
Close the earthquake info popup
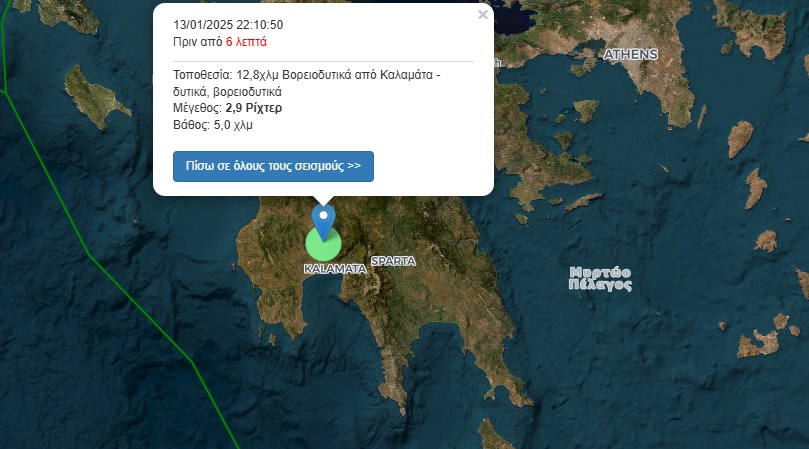pos(483,14)
